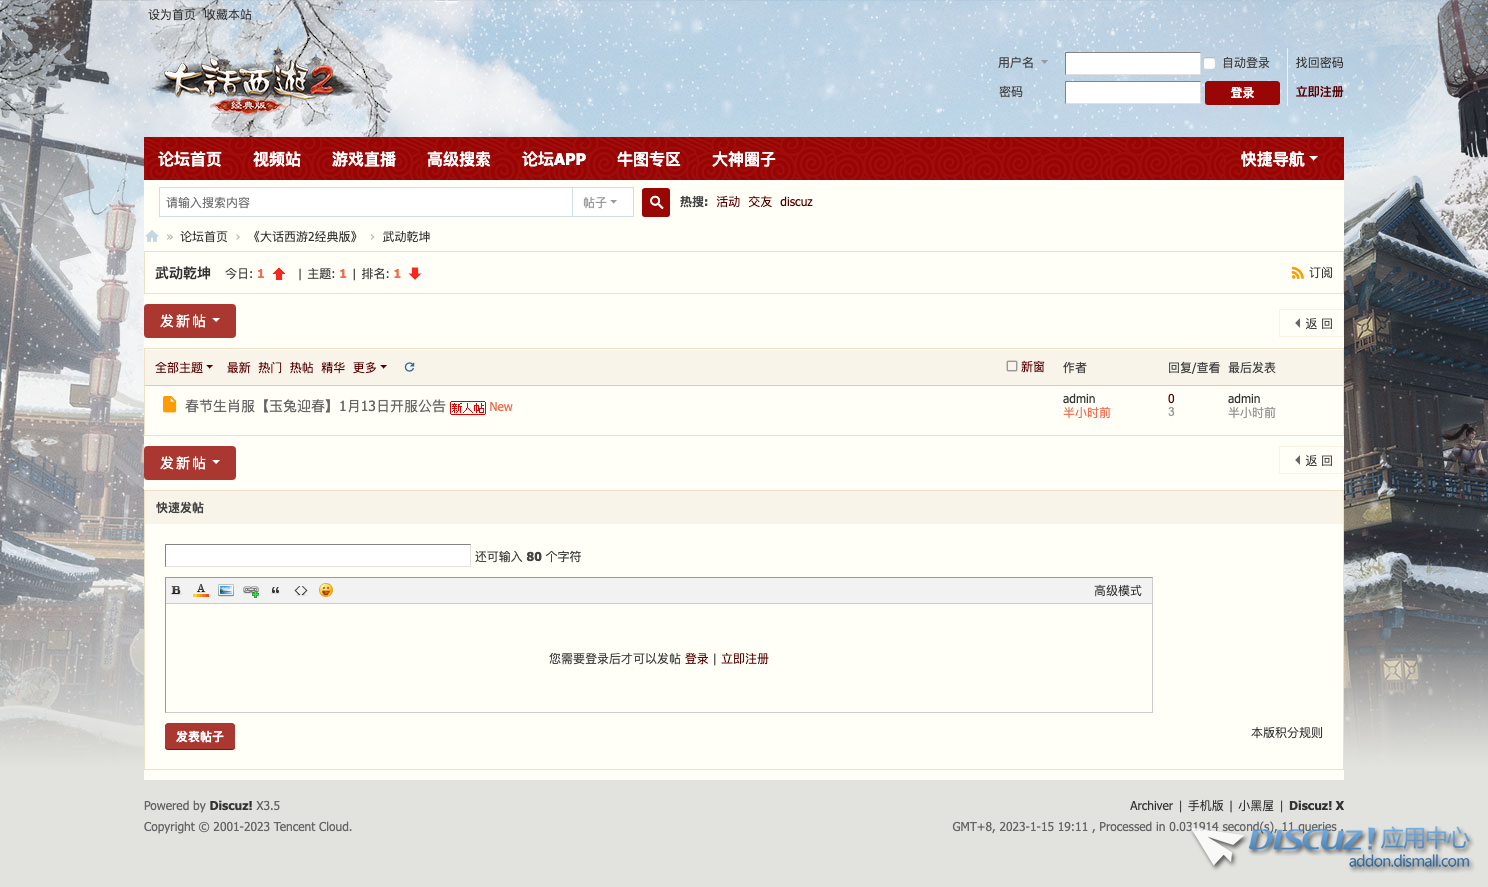Expand the quick navigation menu
Image resolution: width=1488 pixels, height=887 pixels.
click(x=1278, y=159)
